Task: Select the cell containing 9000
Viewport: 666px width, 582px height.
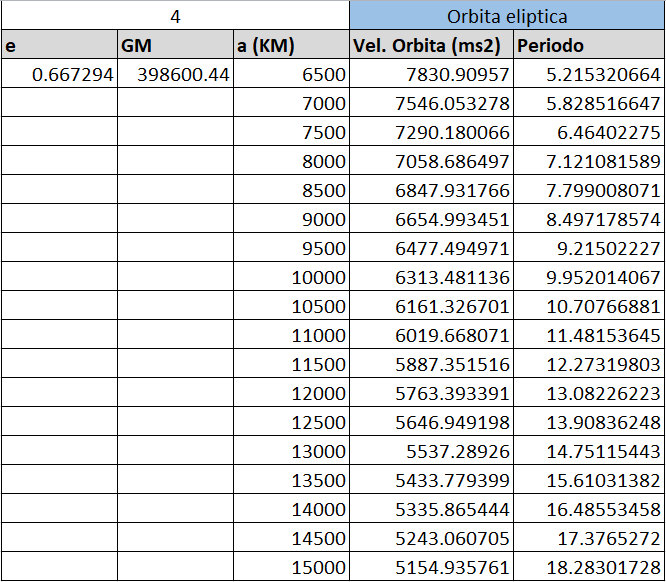Action: [x=291, y=218]
